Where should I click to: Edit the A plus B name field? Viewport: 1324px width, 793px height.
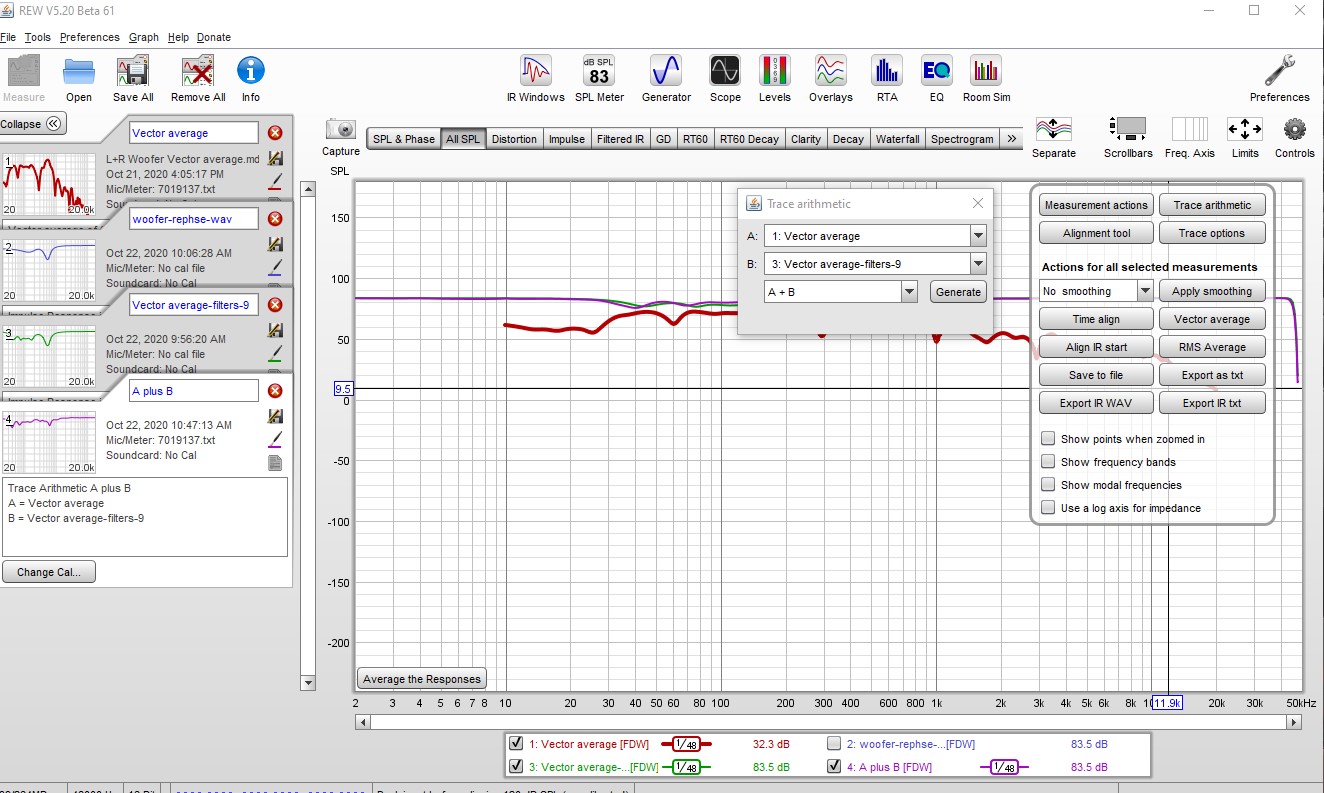[x=194, y=391]
